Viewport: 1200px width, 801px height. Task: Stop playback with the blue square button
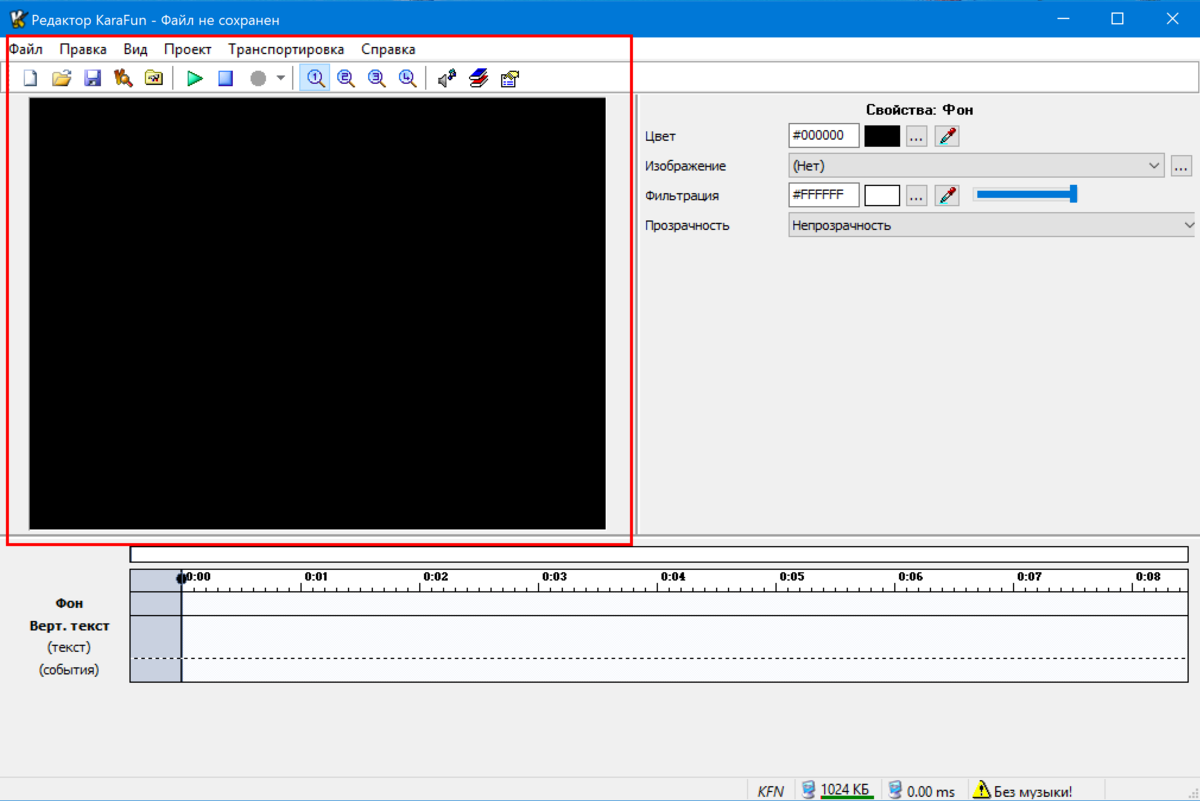click(226, 78)
